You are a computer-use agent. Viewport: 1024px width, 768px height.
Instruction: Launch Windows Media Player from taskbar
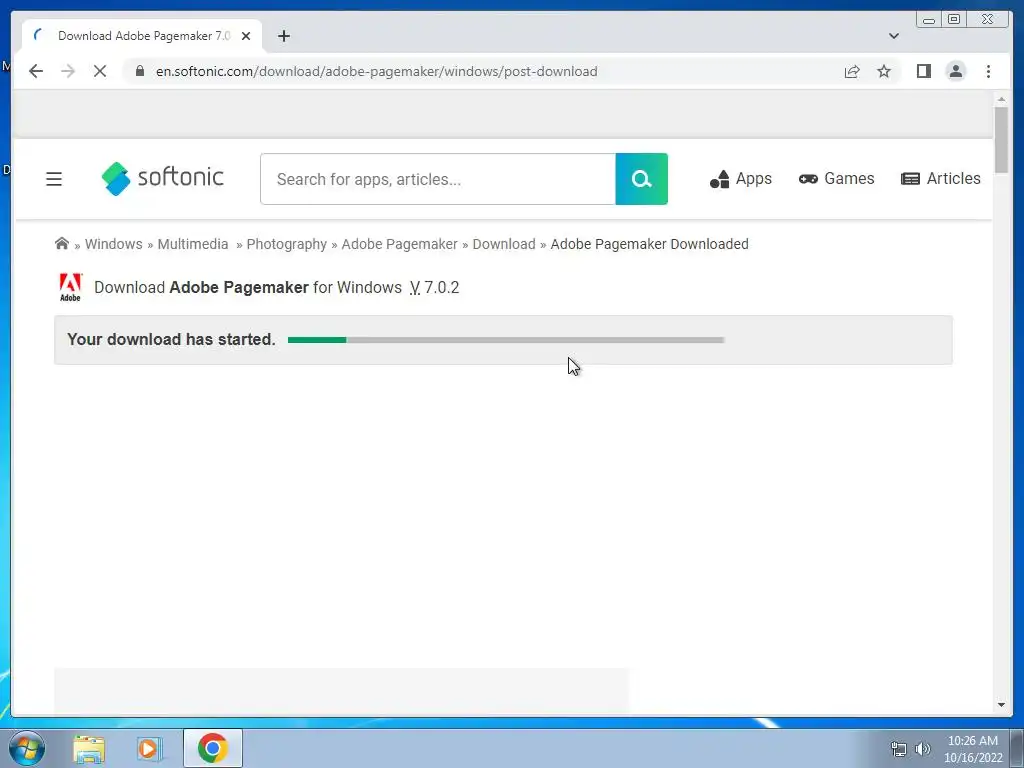coord(149,748)
